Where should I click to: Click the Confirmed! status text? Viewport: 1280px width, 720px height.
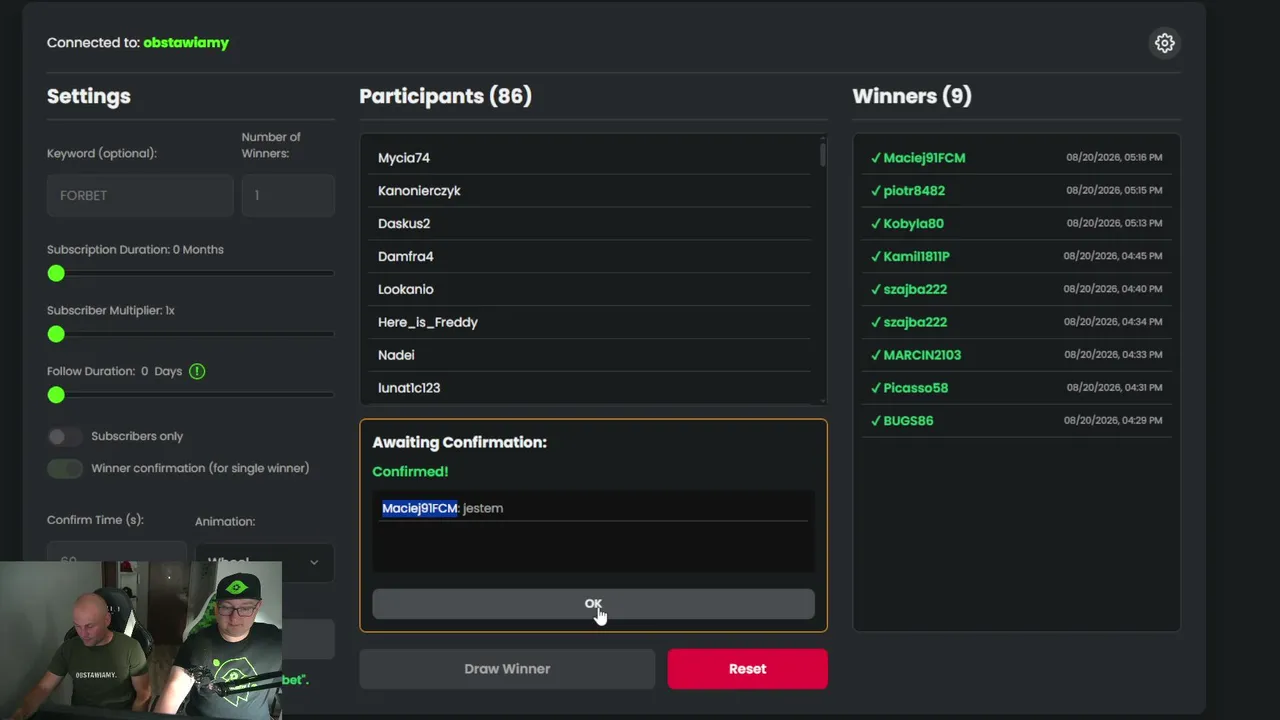(x=410, y=471)
